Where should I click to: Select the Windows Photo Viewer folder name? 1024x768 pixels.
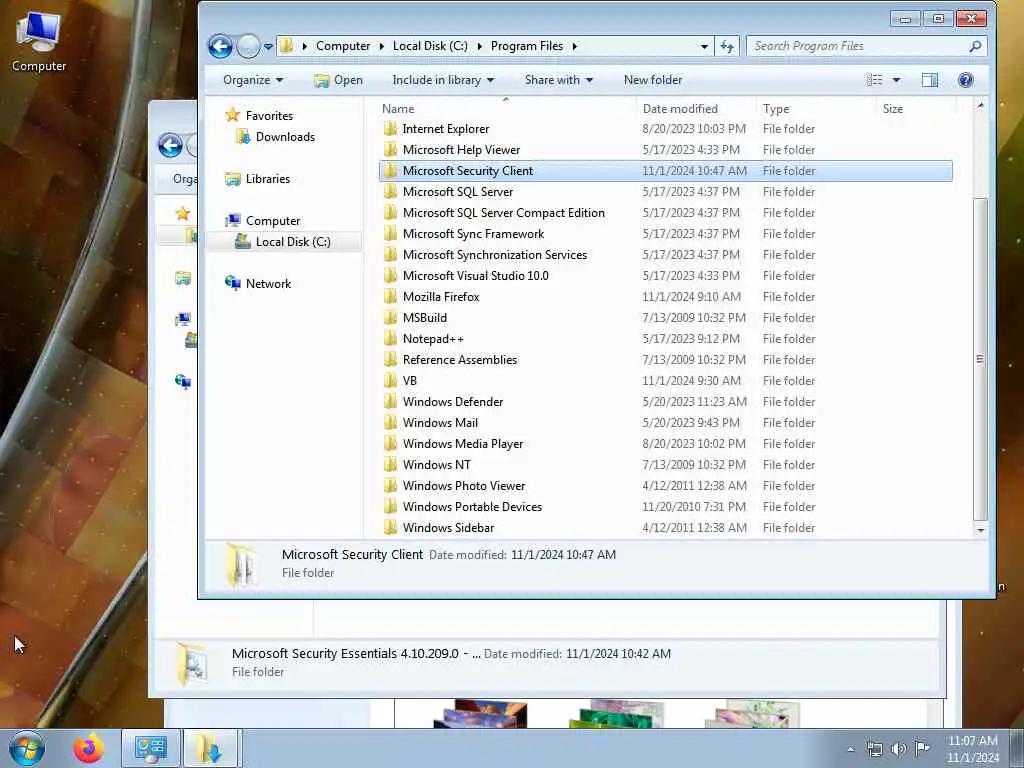(x=464, y=485)
